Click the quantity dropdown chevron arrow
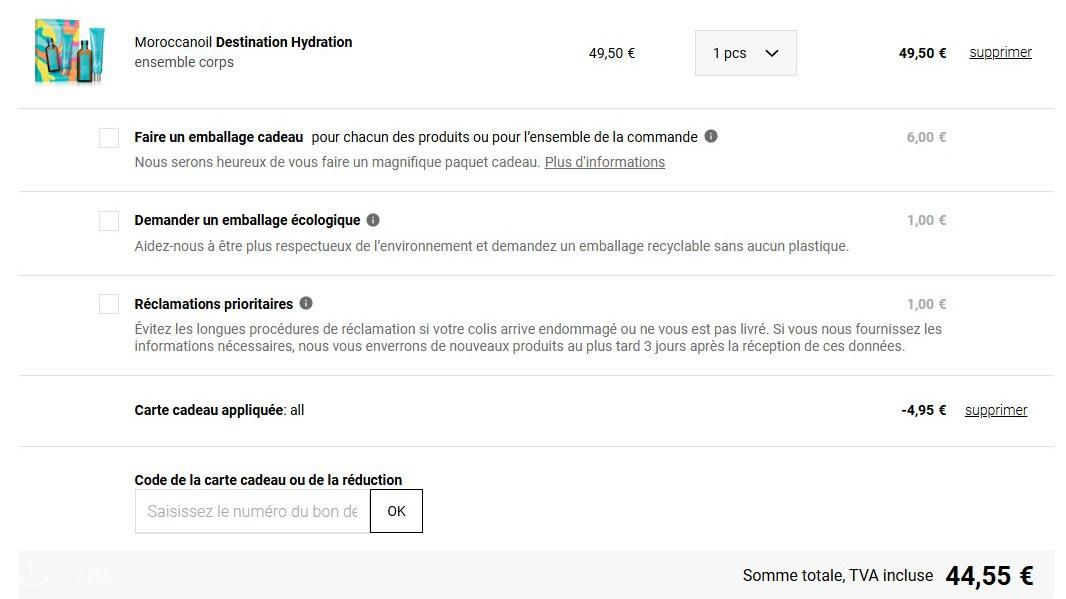This screenshot has height=599, width=1066. pyautogui.click(x=772, y=53)
